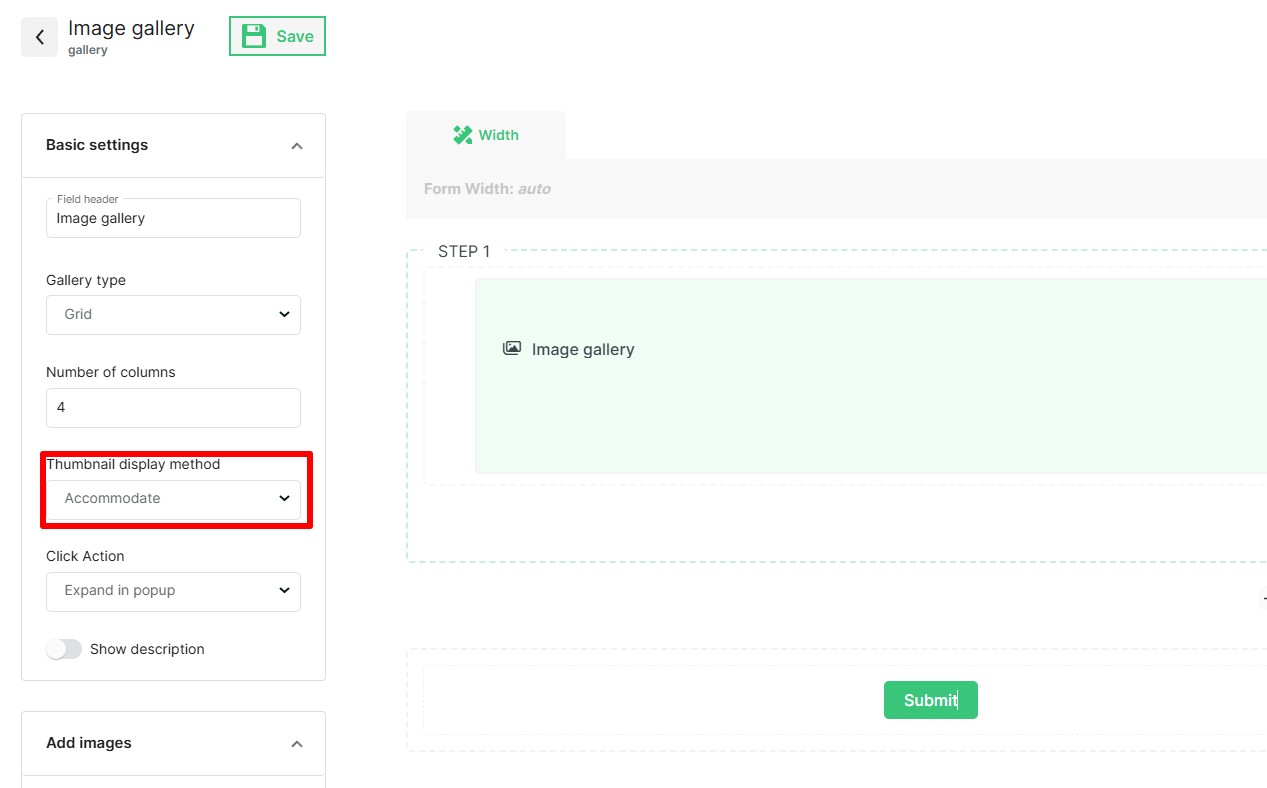
Task: Focus the Number of columns field
Action: pos(173,408)
